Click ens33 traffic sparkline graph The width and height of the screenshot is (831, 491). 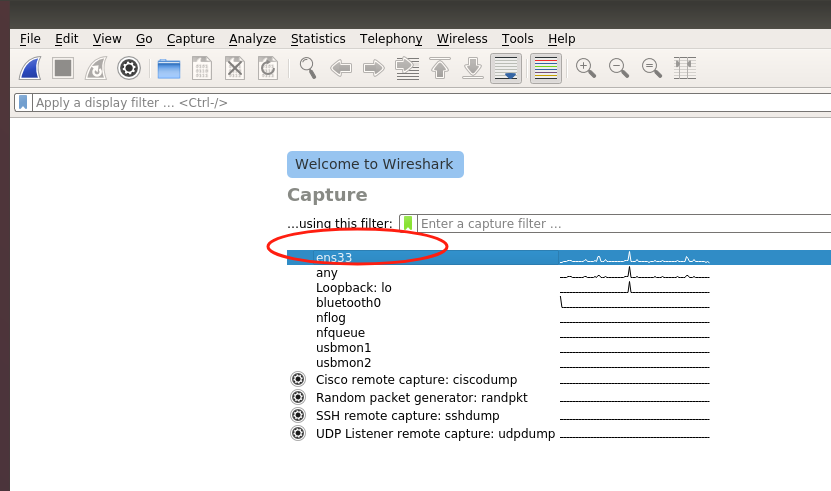click(x=634, y=258)
